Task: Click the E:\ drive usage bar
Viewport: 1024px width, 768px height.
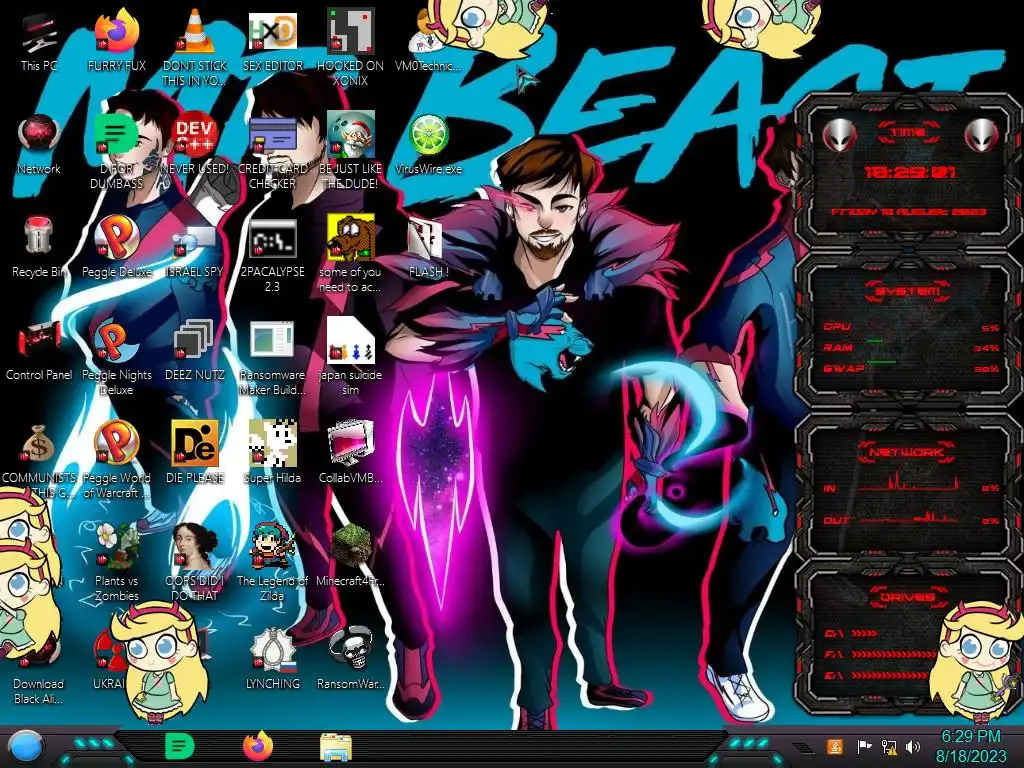Action: (x=889, y=675)
